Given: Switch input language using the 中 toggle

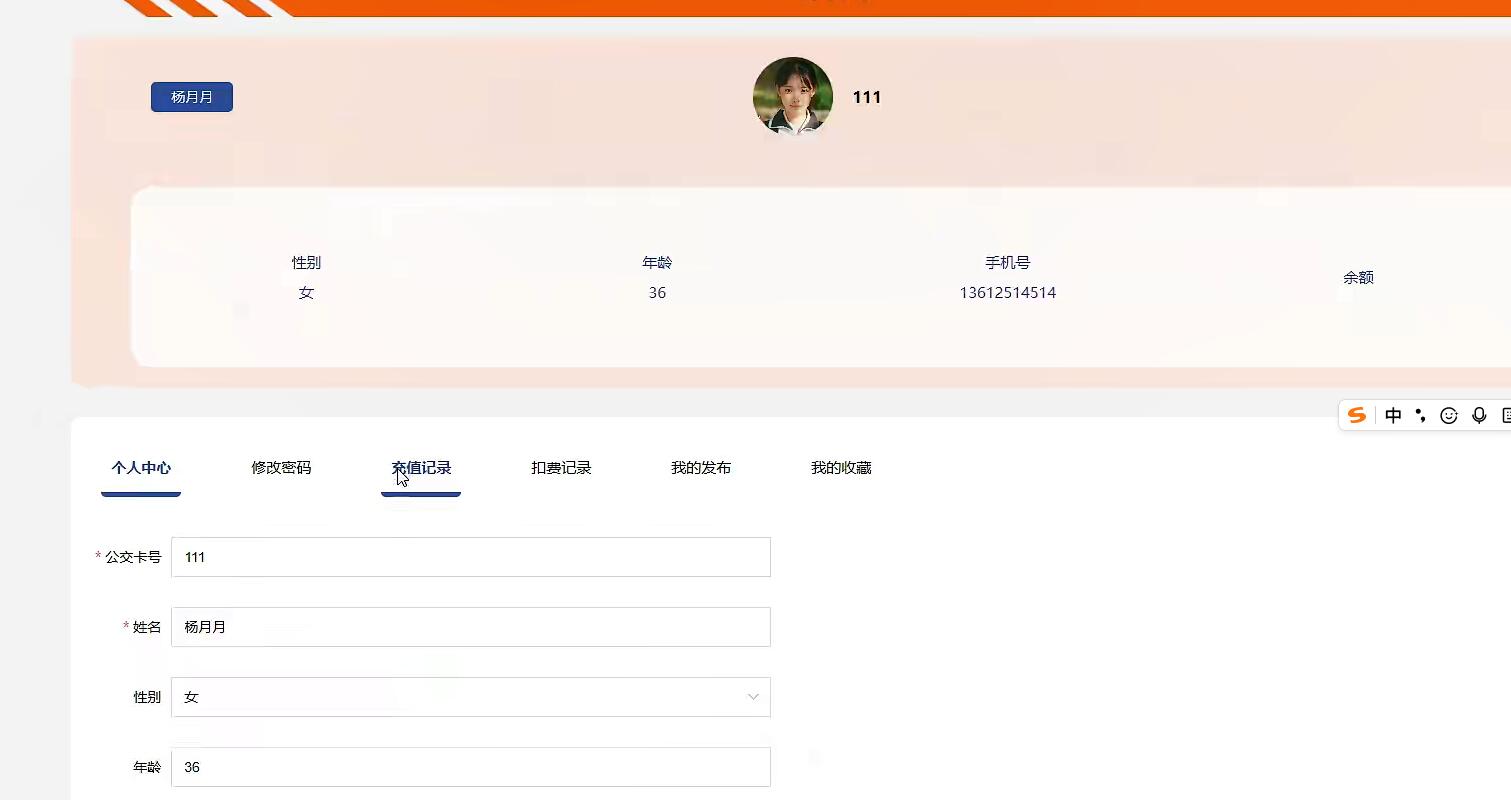Looking at the screenshot, I should (x=1393, y=415).
